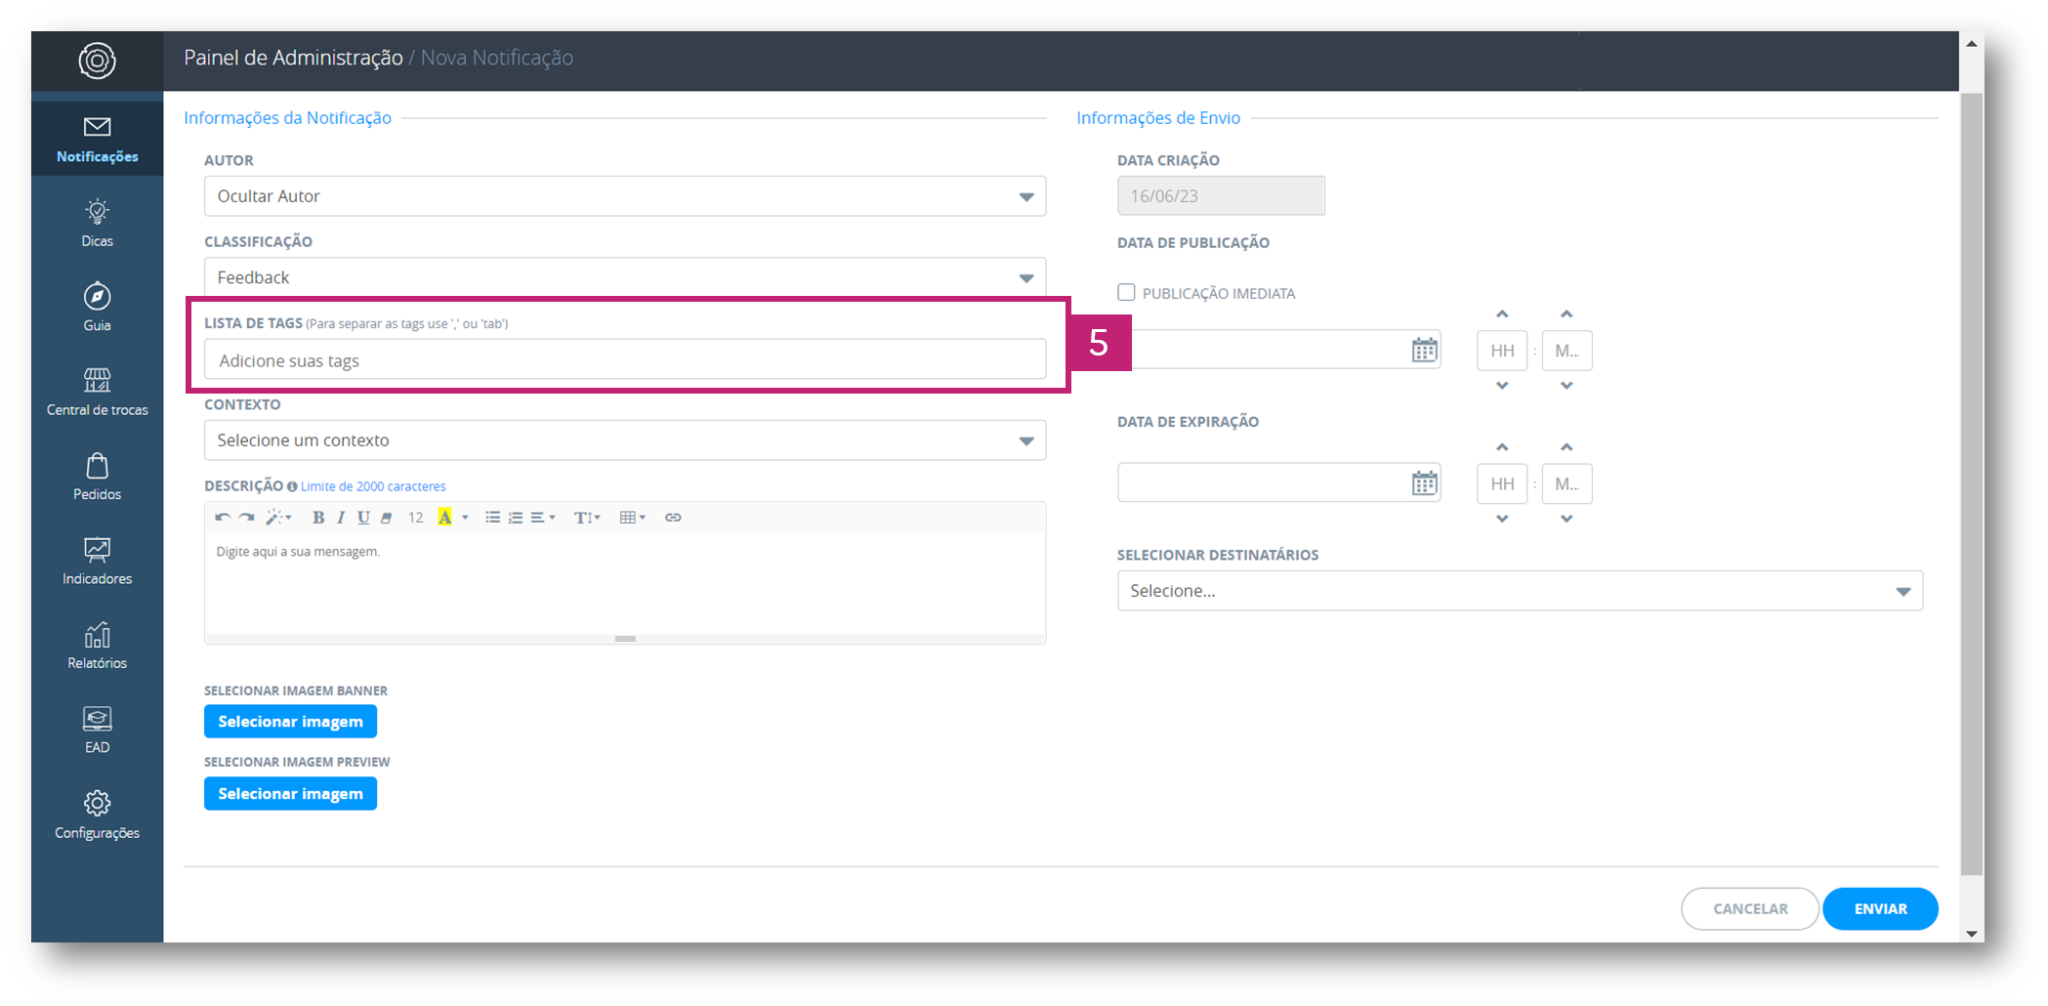Insert a hyperlink in the description
2048x1006 pixels.
click(673, 517)
